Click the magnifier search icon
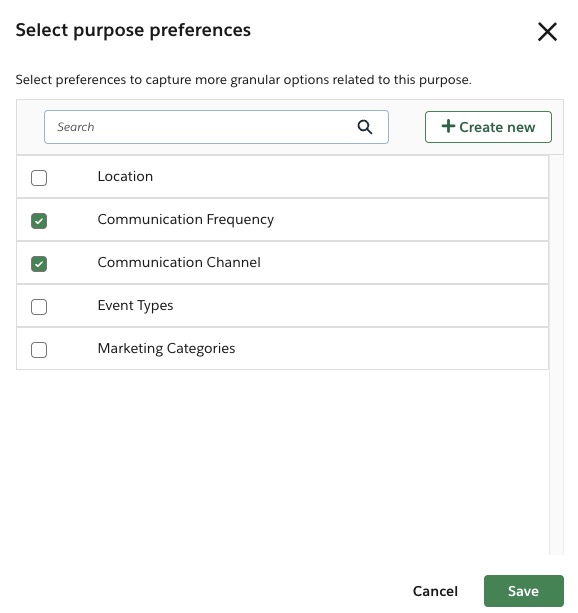 pos(364,127)
